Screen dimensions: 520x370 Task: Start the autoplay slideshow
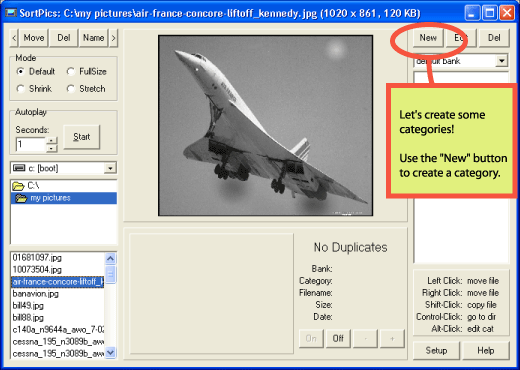(82, 137)
